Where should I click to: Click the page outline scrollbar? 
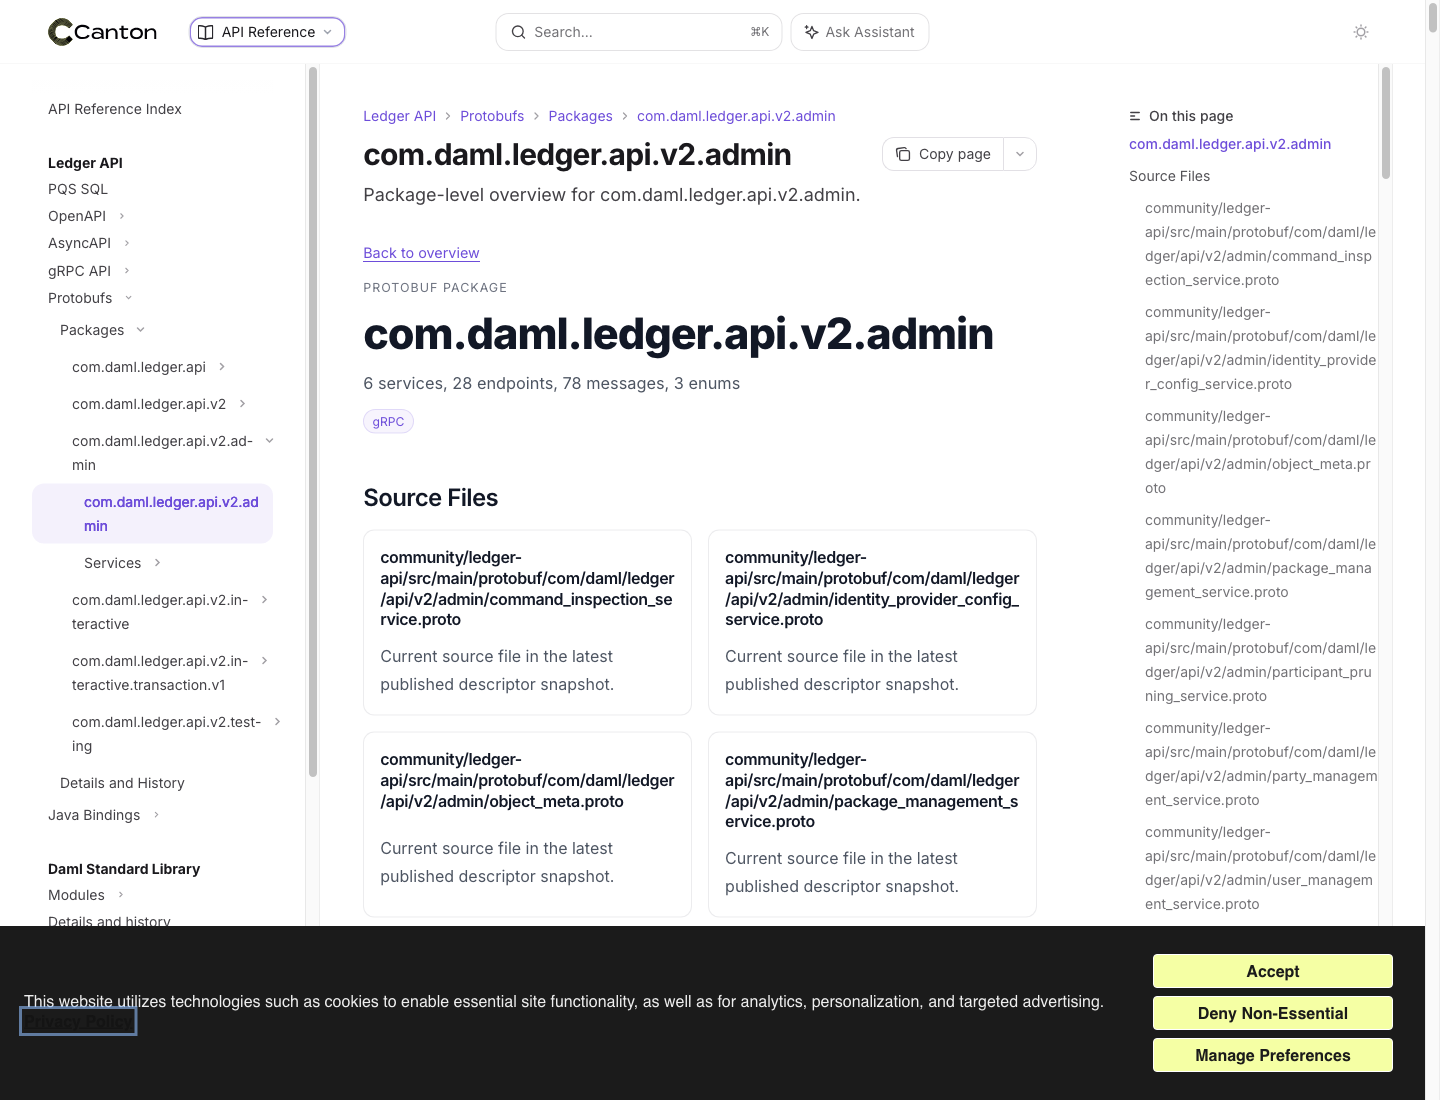click(x=1386, y=123)
